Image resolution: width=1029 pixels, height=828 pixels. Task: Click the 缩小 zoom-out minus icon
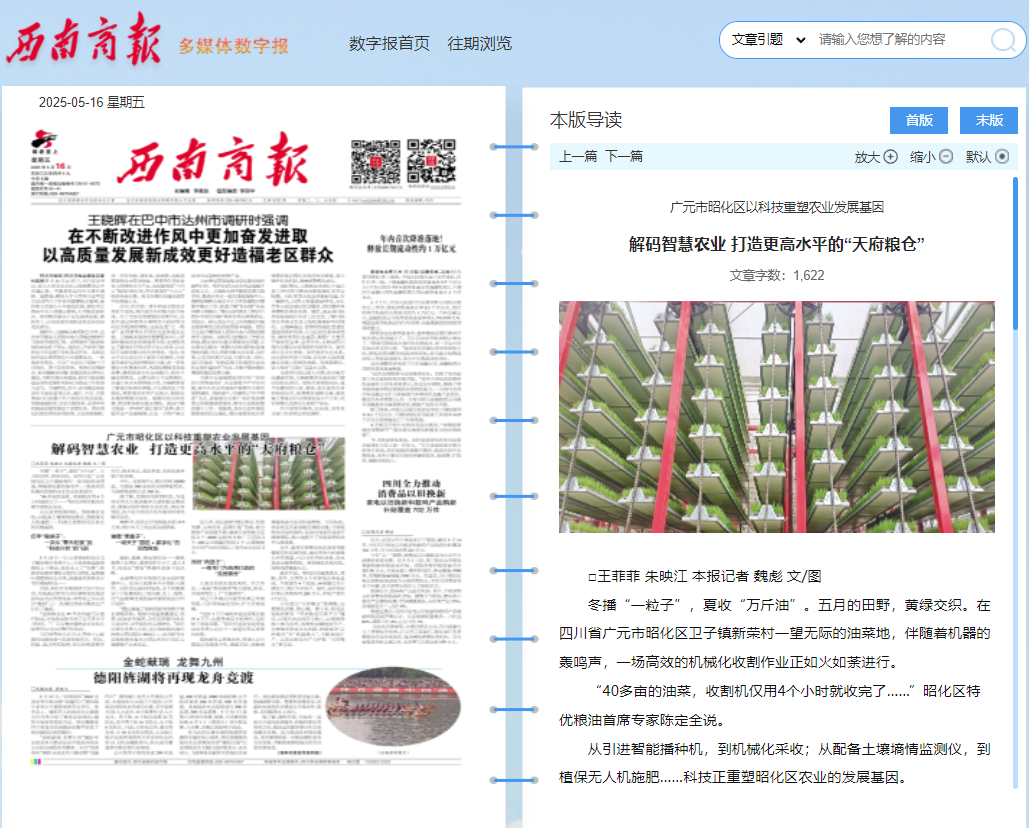point(945,157)
